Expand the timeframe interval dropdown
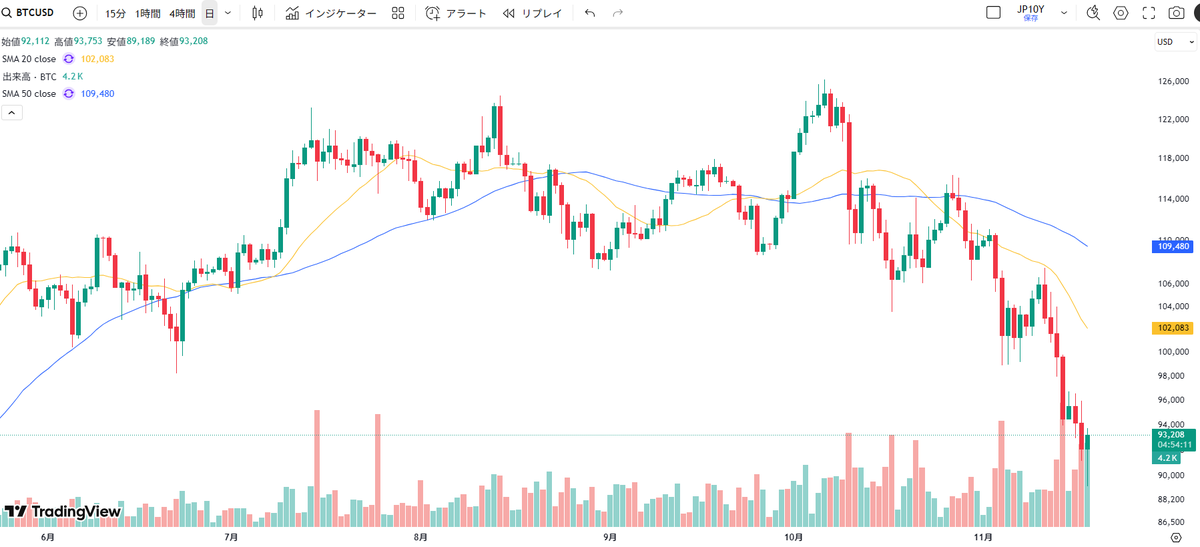The width and height of the screenshot is (1200, 547). coord(229,13)
